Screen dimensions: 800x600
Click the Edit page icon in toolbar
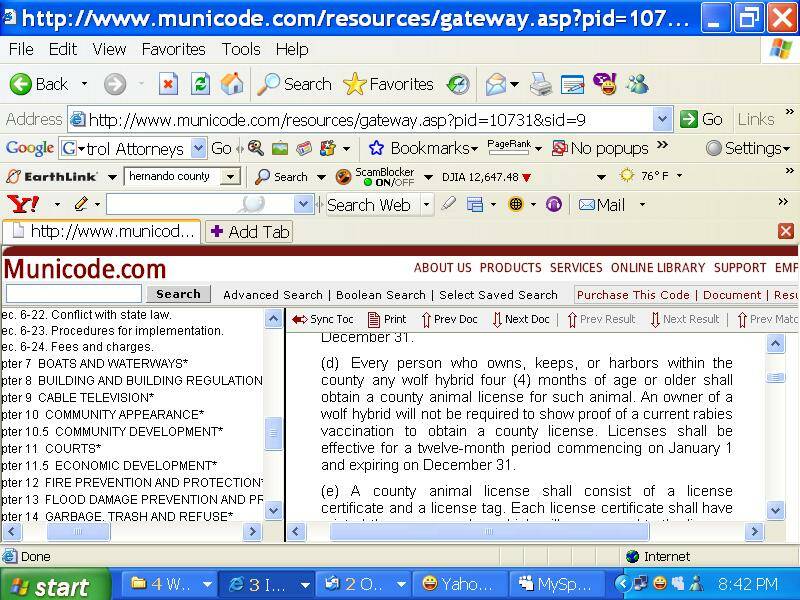[572, 85]
